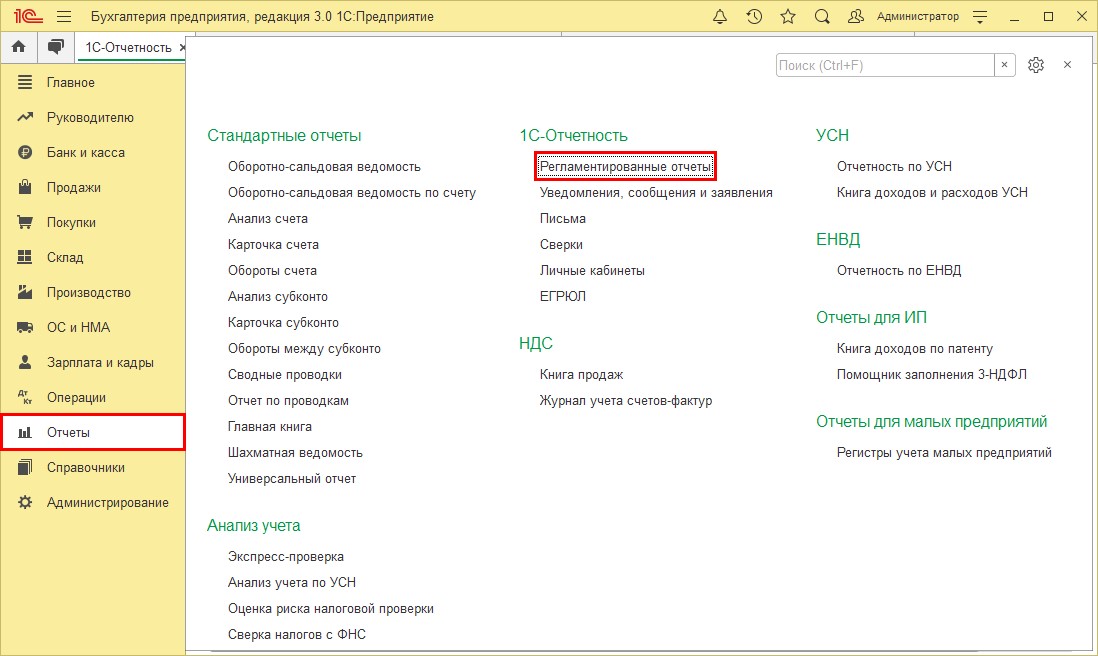Switch to the 1С-Отчетность tab
1098x656 pixels.
tap(128, 48)
